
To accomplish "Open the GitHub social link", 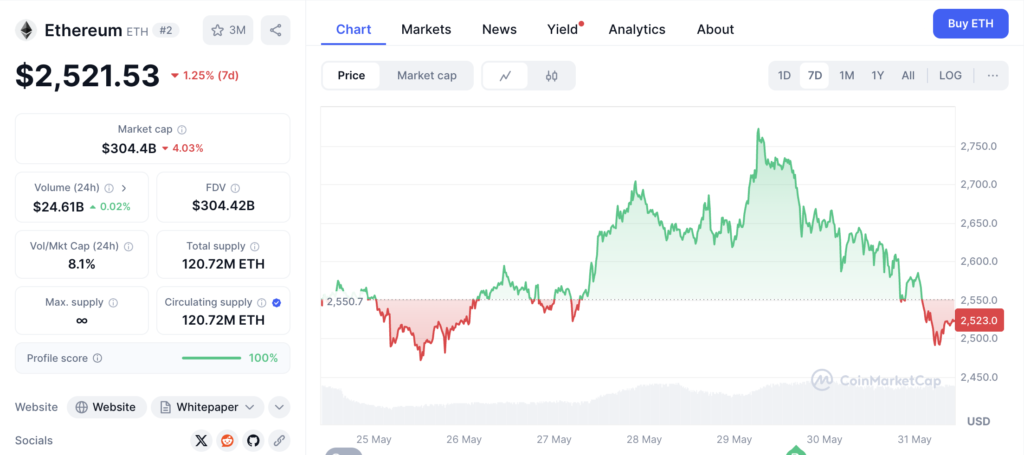I will (x=253, y=440).
